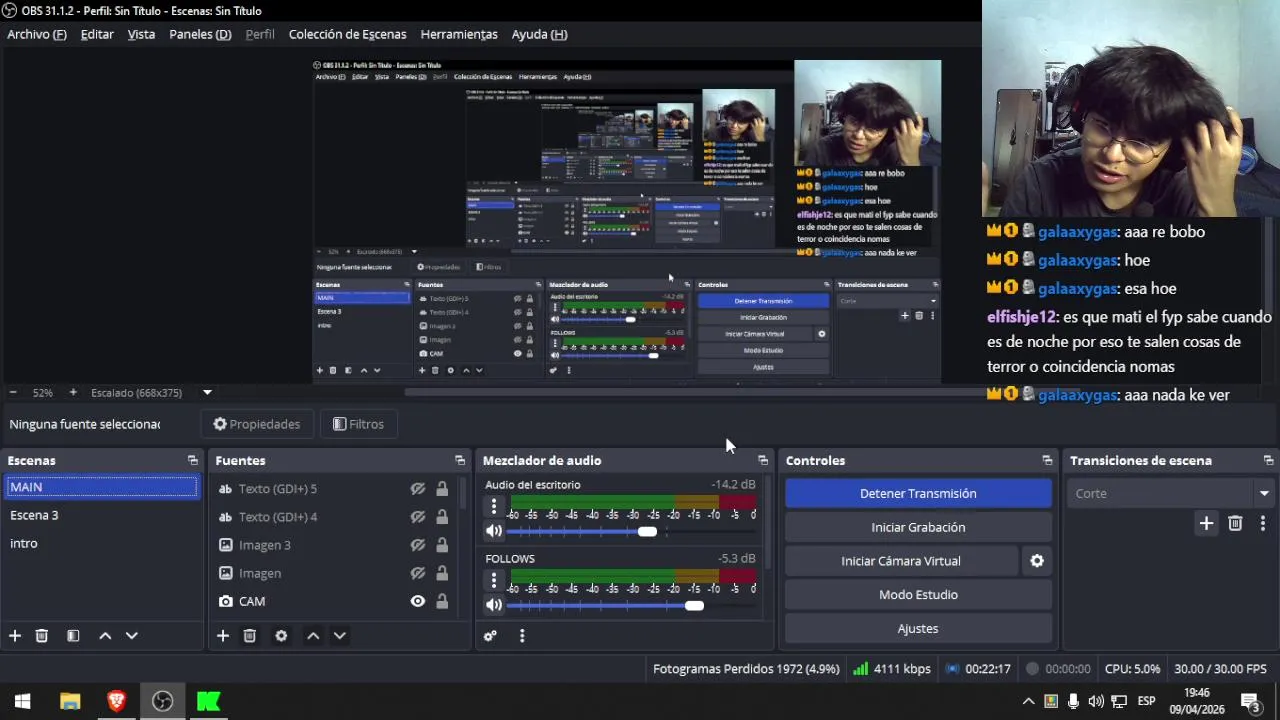Enable Modo Estudio
Image resolution: width=1280 pixels, height=720 pixels.
tap(918, 595)
